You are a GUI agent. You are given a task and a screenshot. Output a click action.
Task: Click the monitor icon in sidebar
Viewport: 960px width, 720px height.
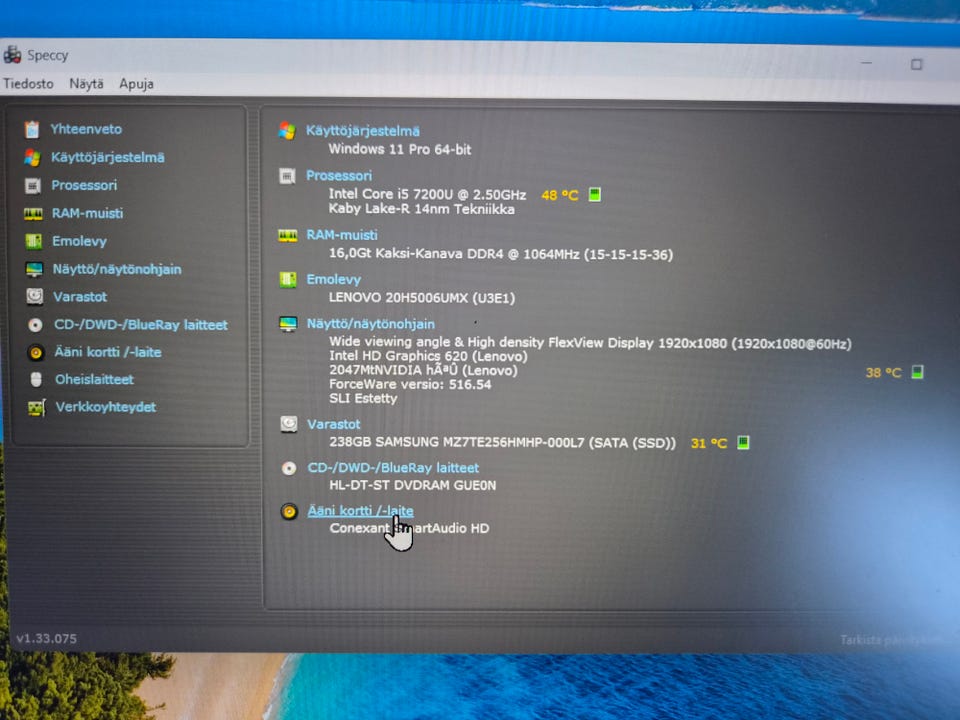pyautogui.click(x=34, y=269)
